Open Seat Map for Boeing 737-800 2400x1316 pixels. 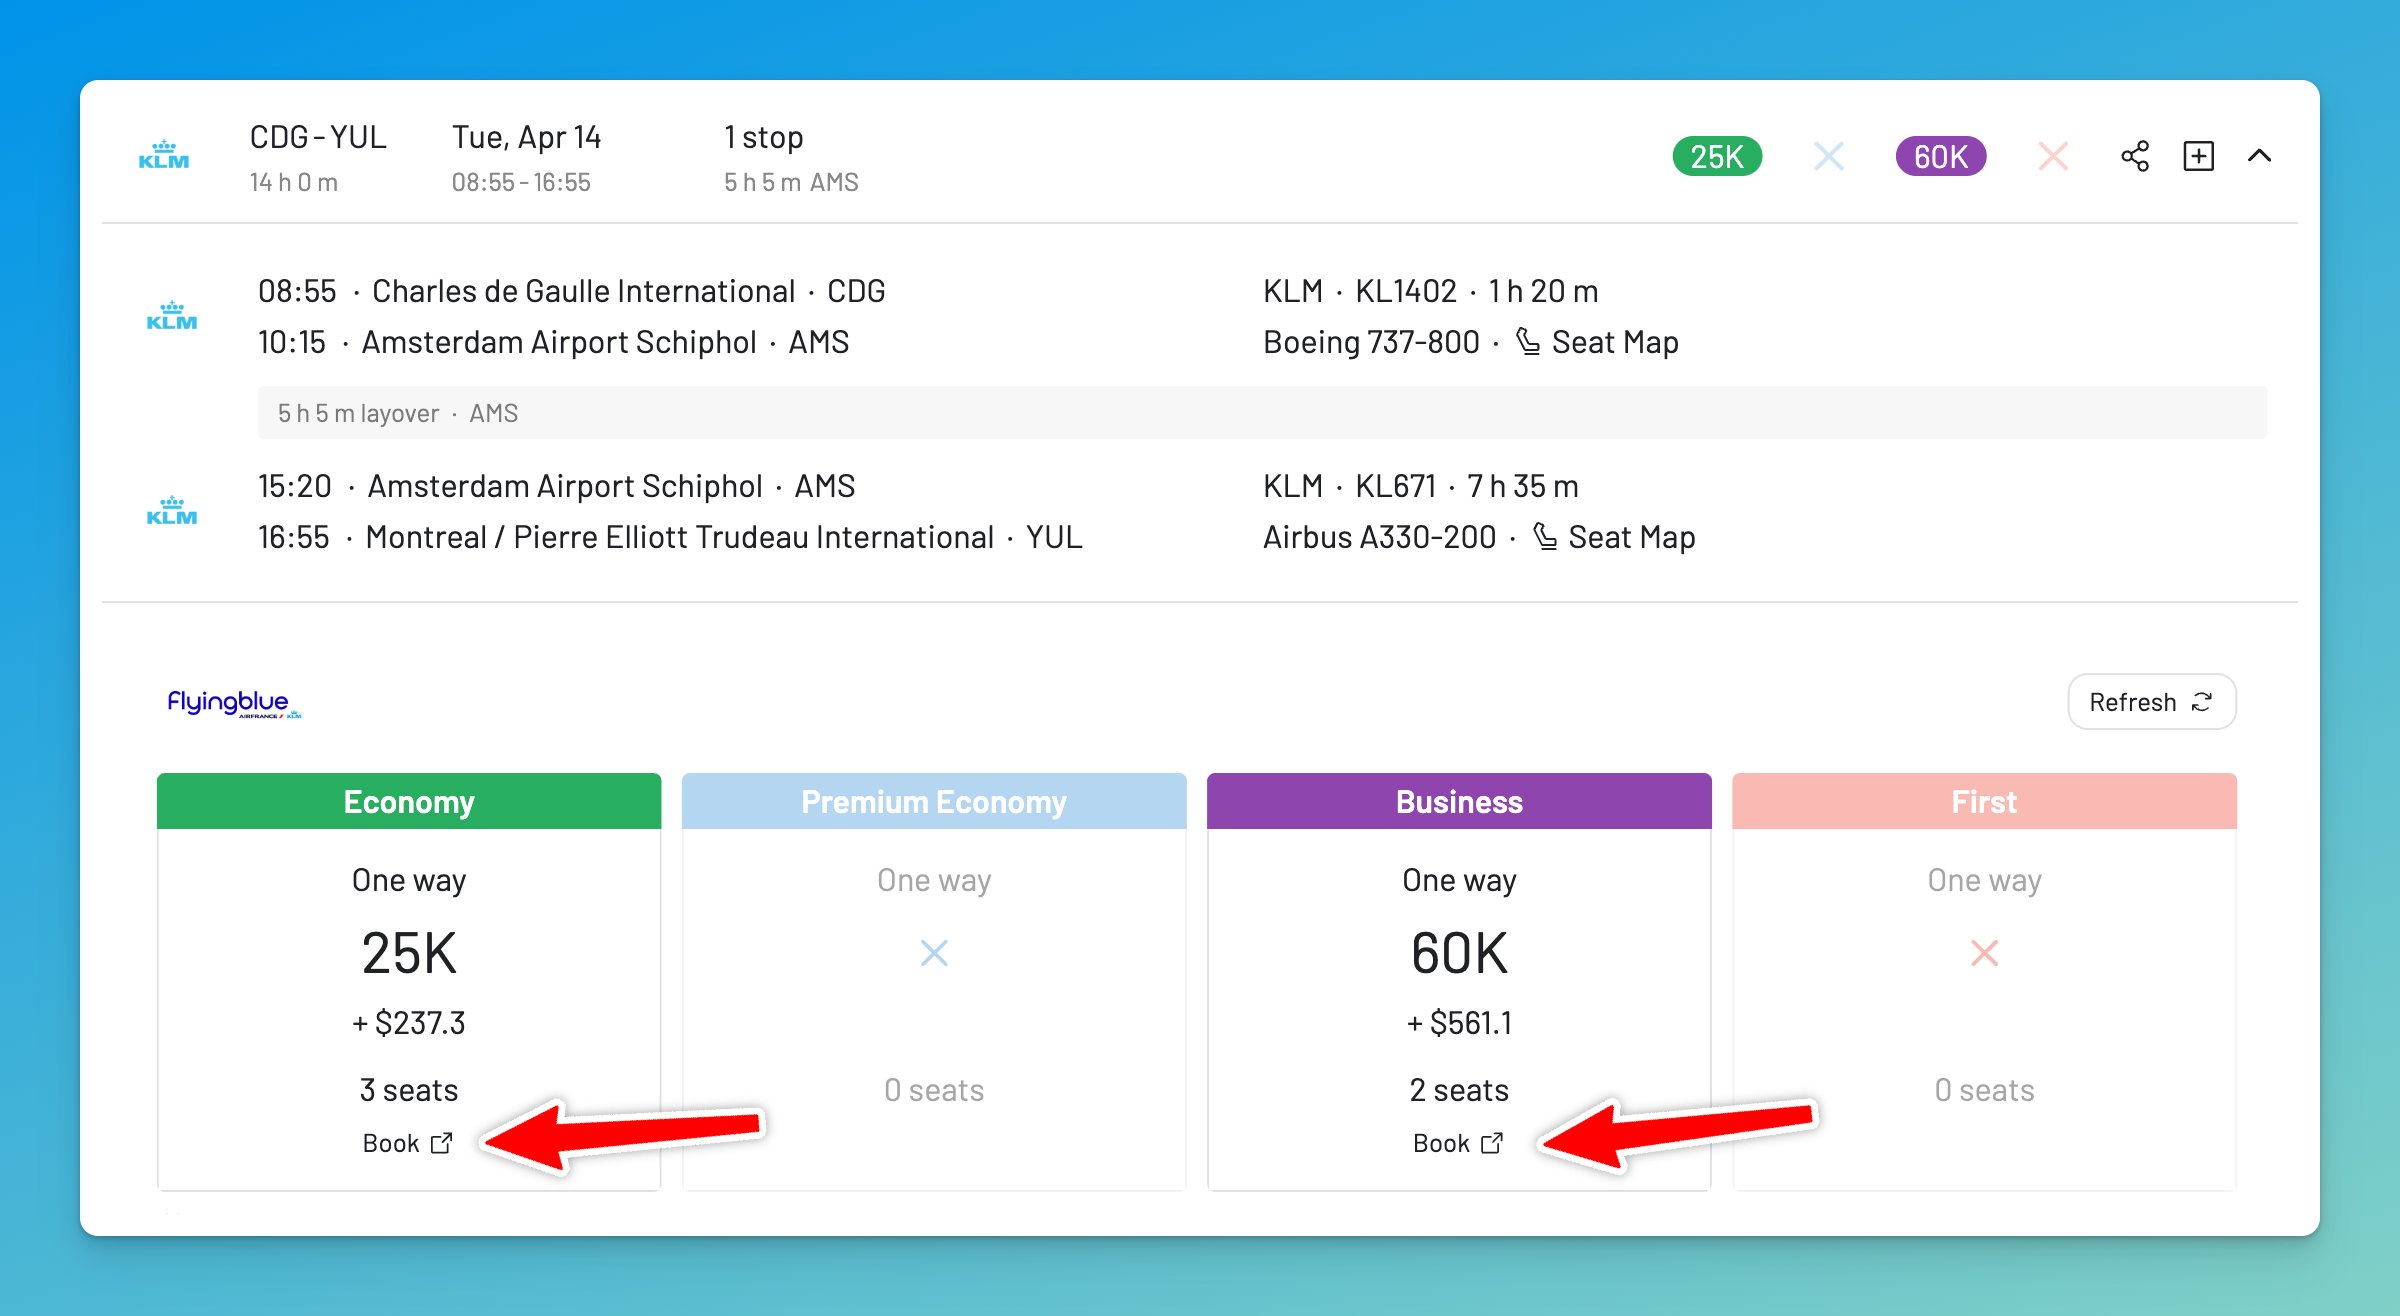coord(1597,342)
